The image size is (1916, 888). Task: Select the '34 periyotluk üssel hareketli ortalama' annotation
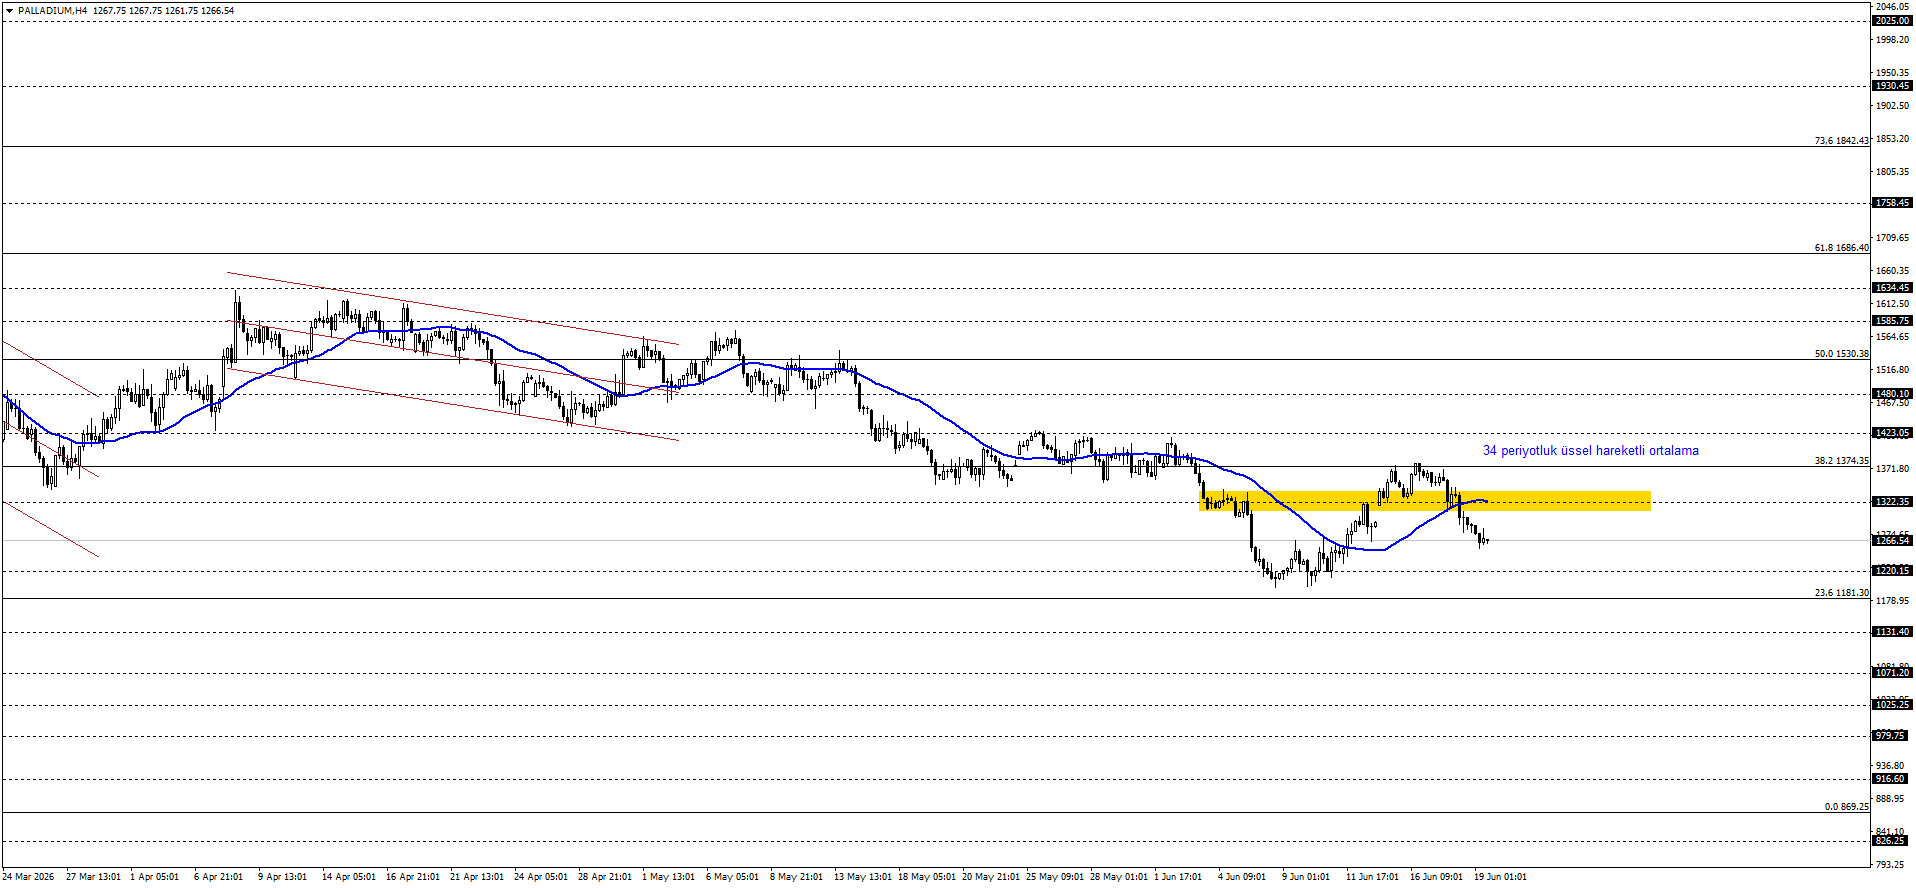pyautogui.click(x=1590, y=451)
